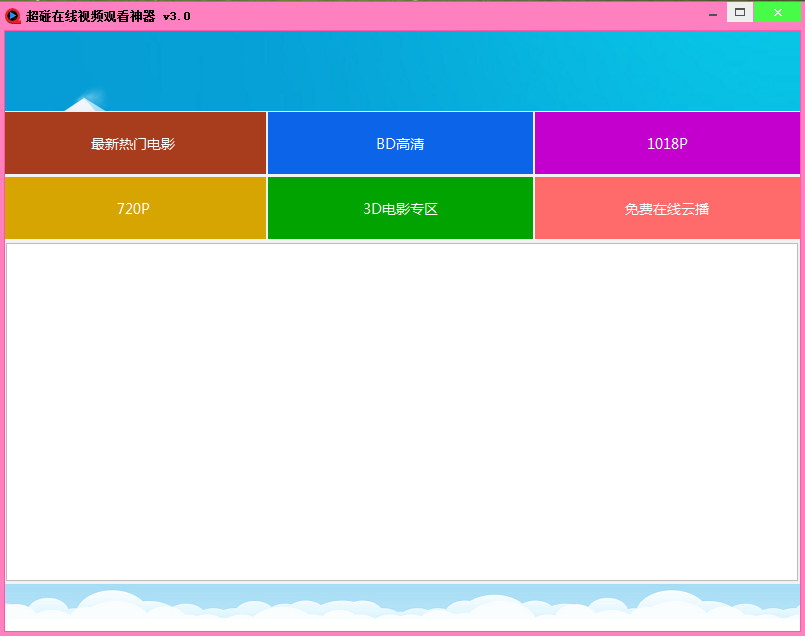Maximize the application window

(740, 12)
